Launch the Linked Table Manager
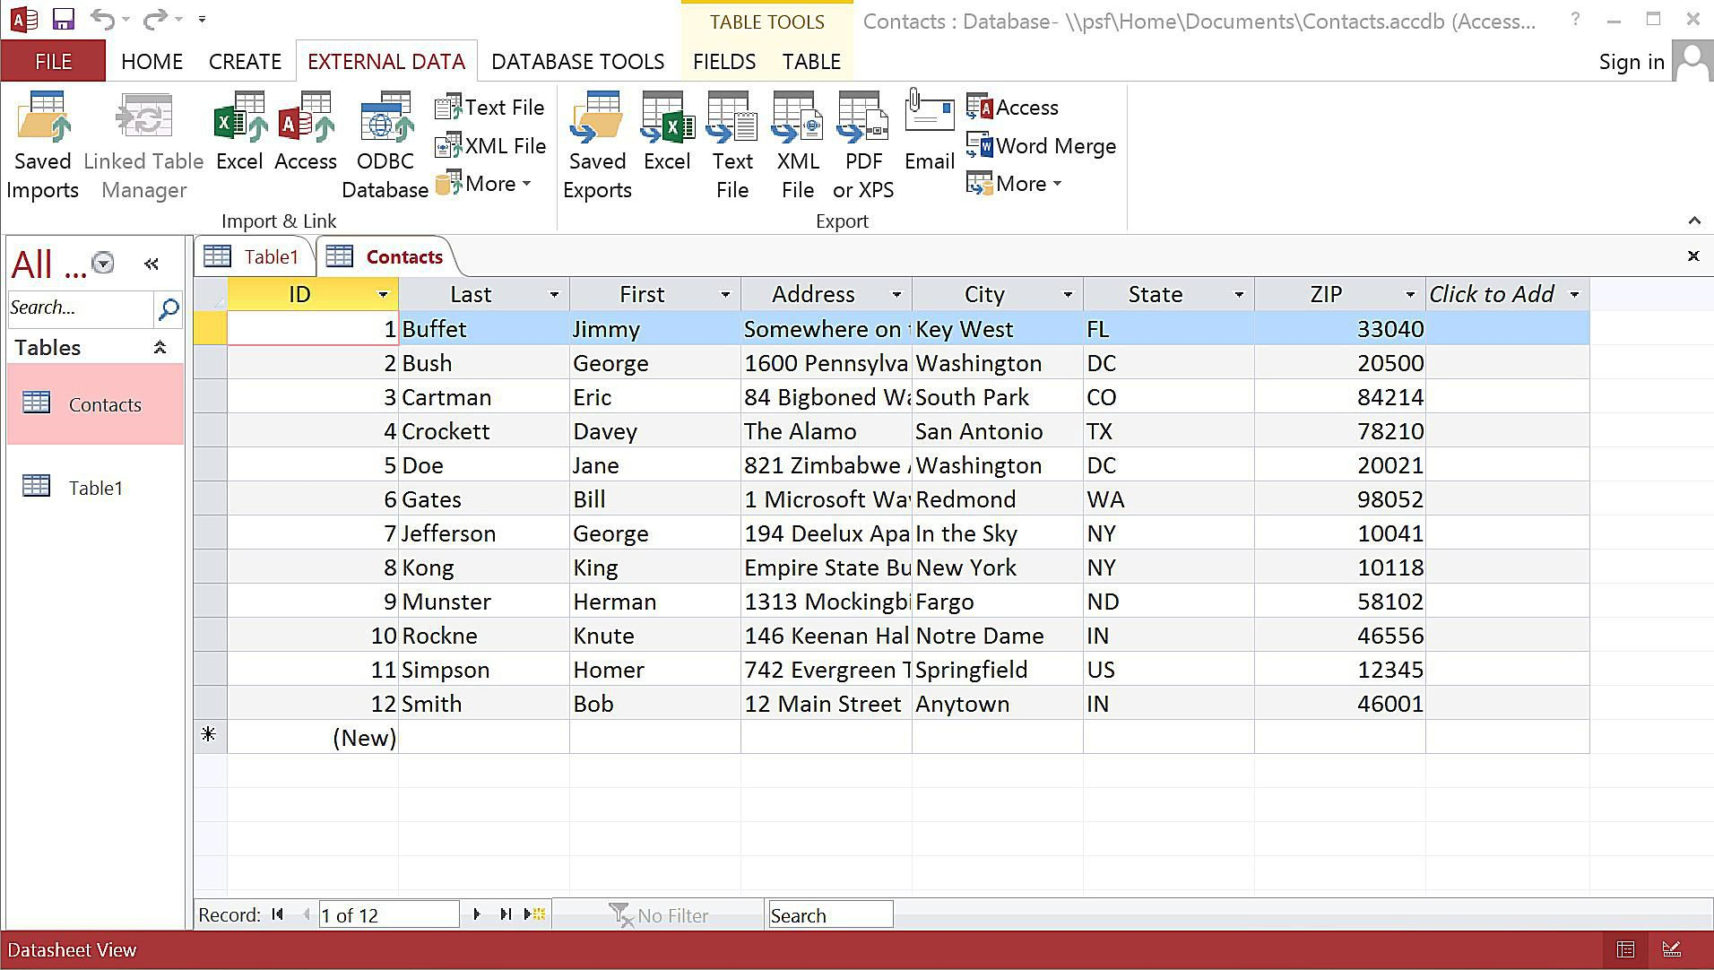This screenshot has height=970, width=1714. 143,145
